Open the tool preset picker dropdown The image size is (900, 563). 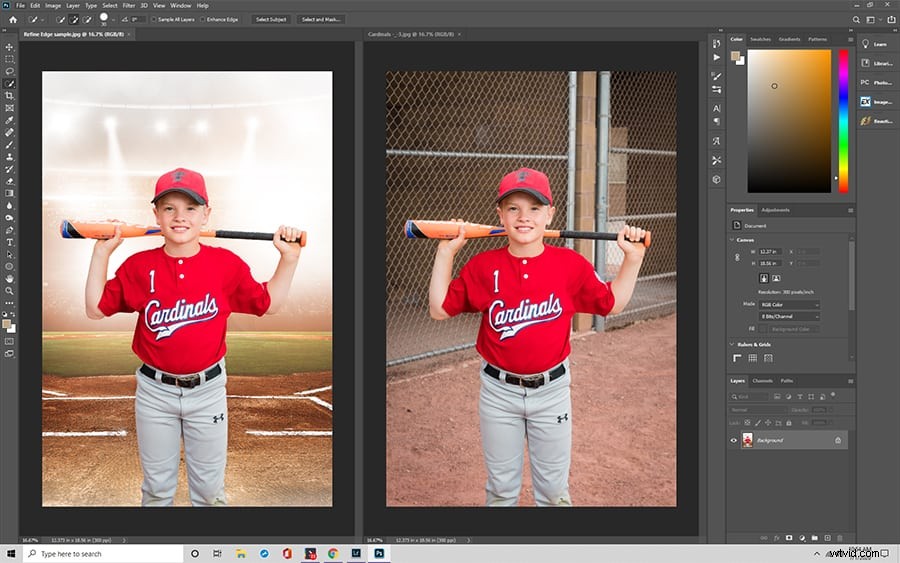(42, 20)
